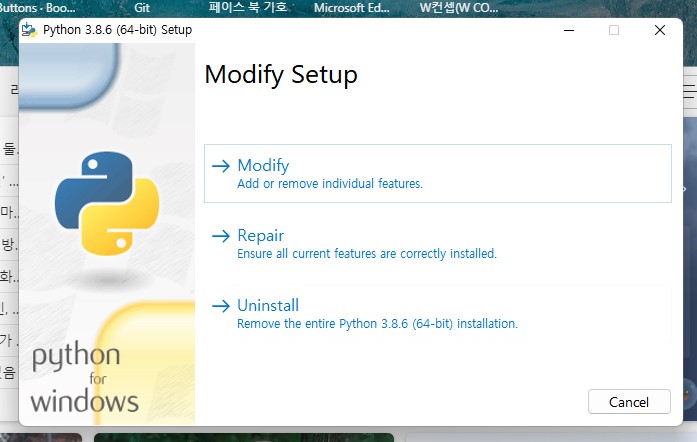The image size is (697, 442).
Task: Cancel the Python setup dialog
Action: 629,402
